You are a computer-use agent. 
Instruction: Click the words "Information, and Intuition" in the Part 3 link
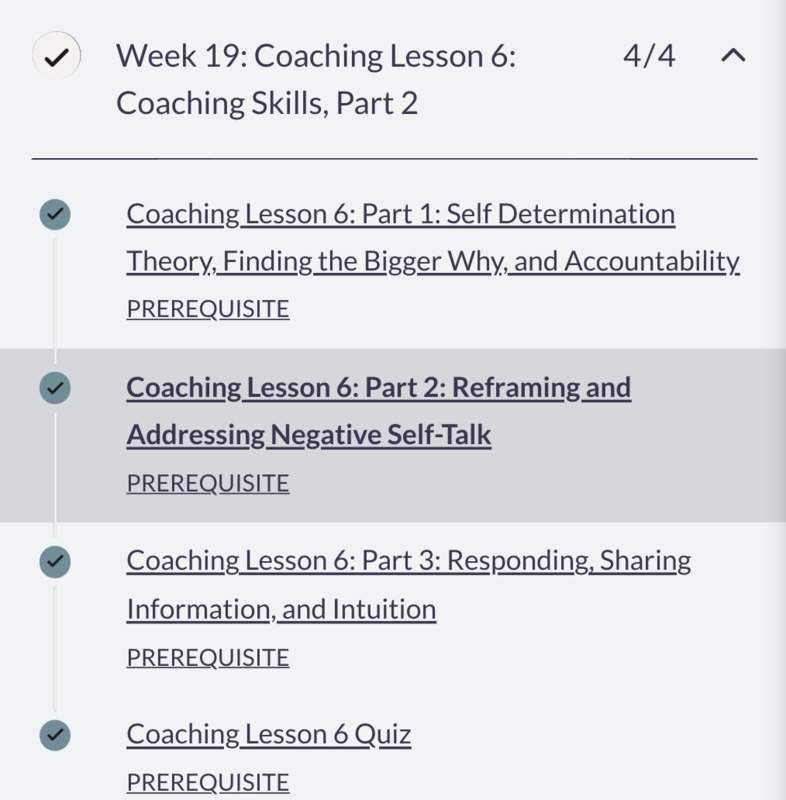(x=282, y=609)
